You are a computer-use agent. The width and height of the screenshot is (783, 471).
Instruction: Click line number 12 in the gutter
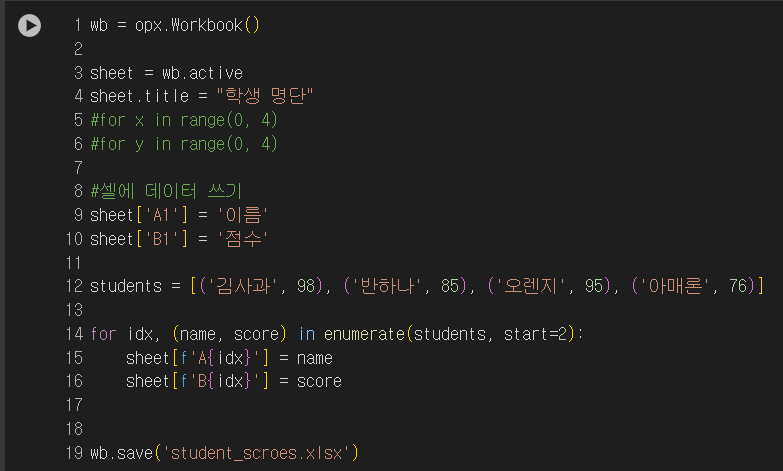coord(74,286)
